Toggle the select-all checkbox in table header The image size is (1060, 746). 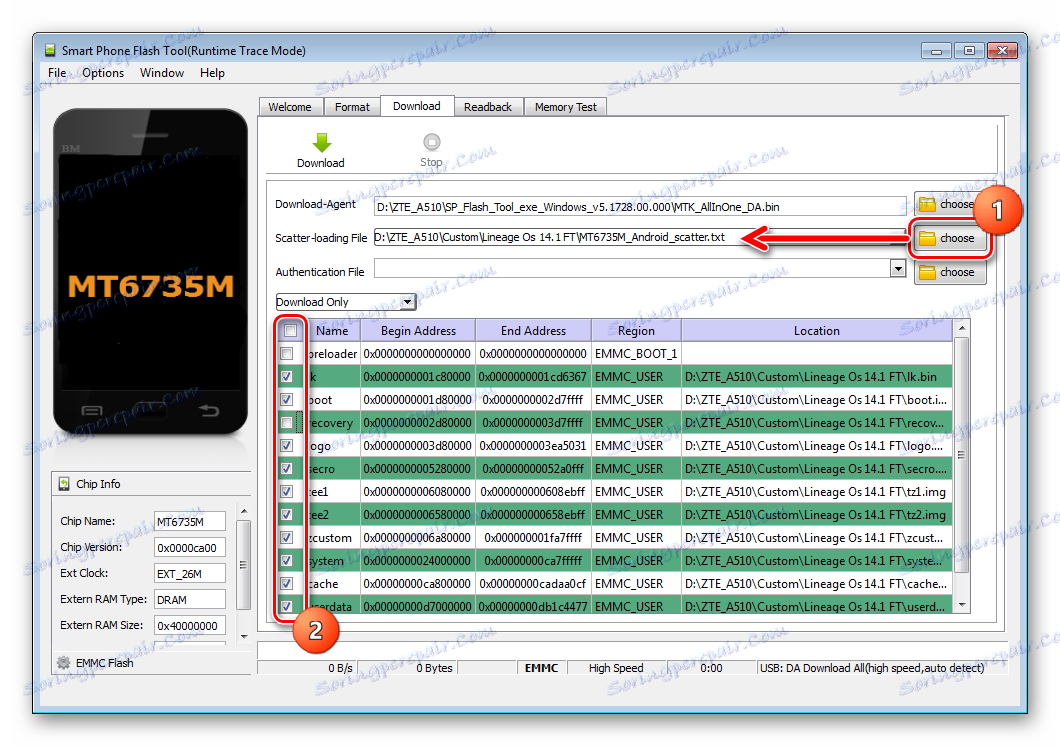291,330
